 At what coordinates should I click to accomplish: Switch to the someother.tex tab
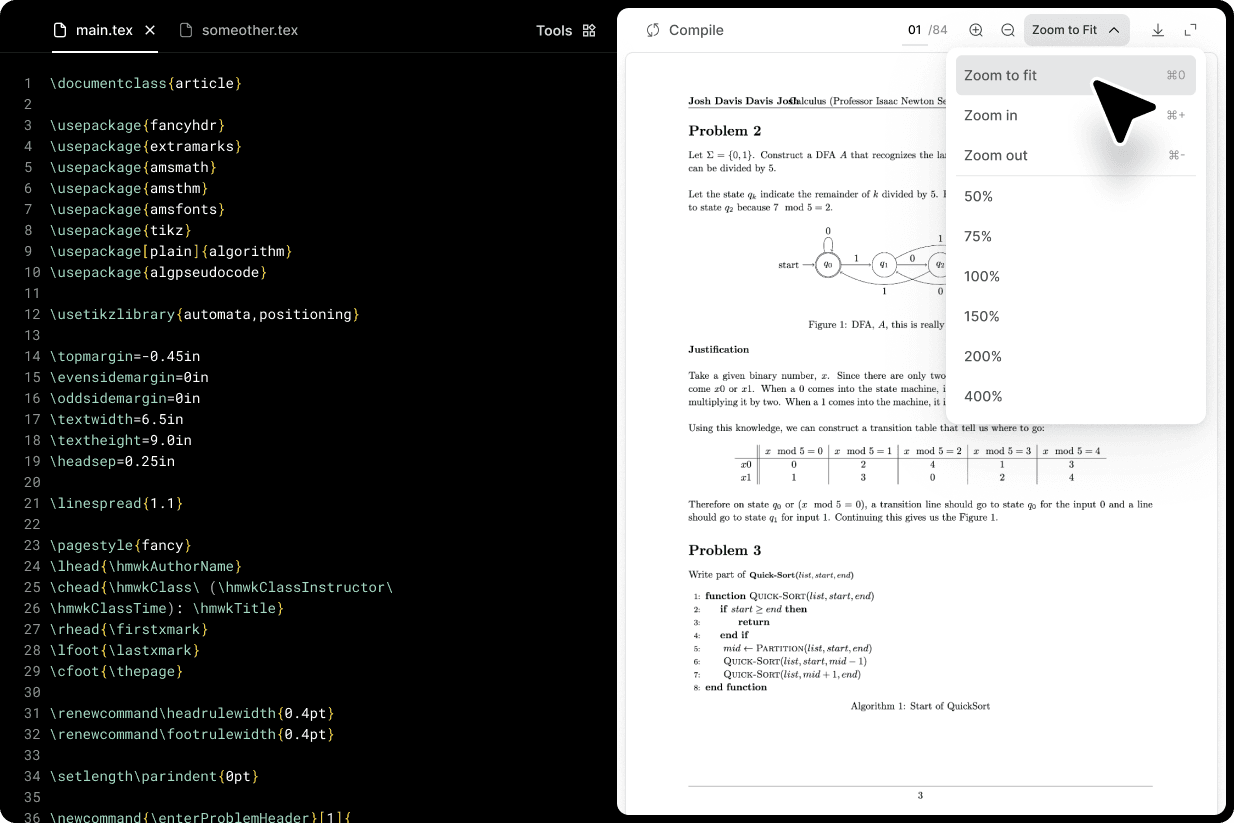[238, 30]
